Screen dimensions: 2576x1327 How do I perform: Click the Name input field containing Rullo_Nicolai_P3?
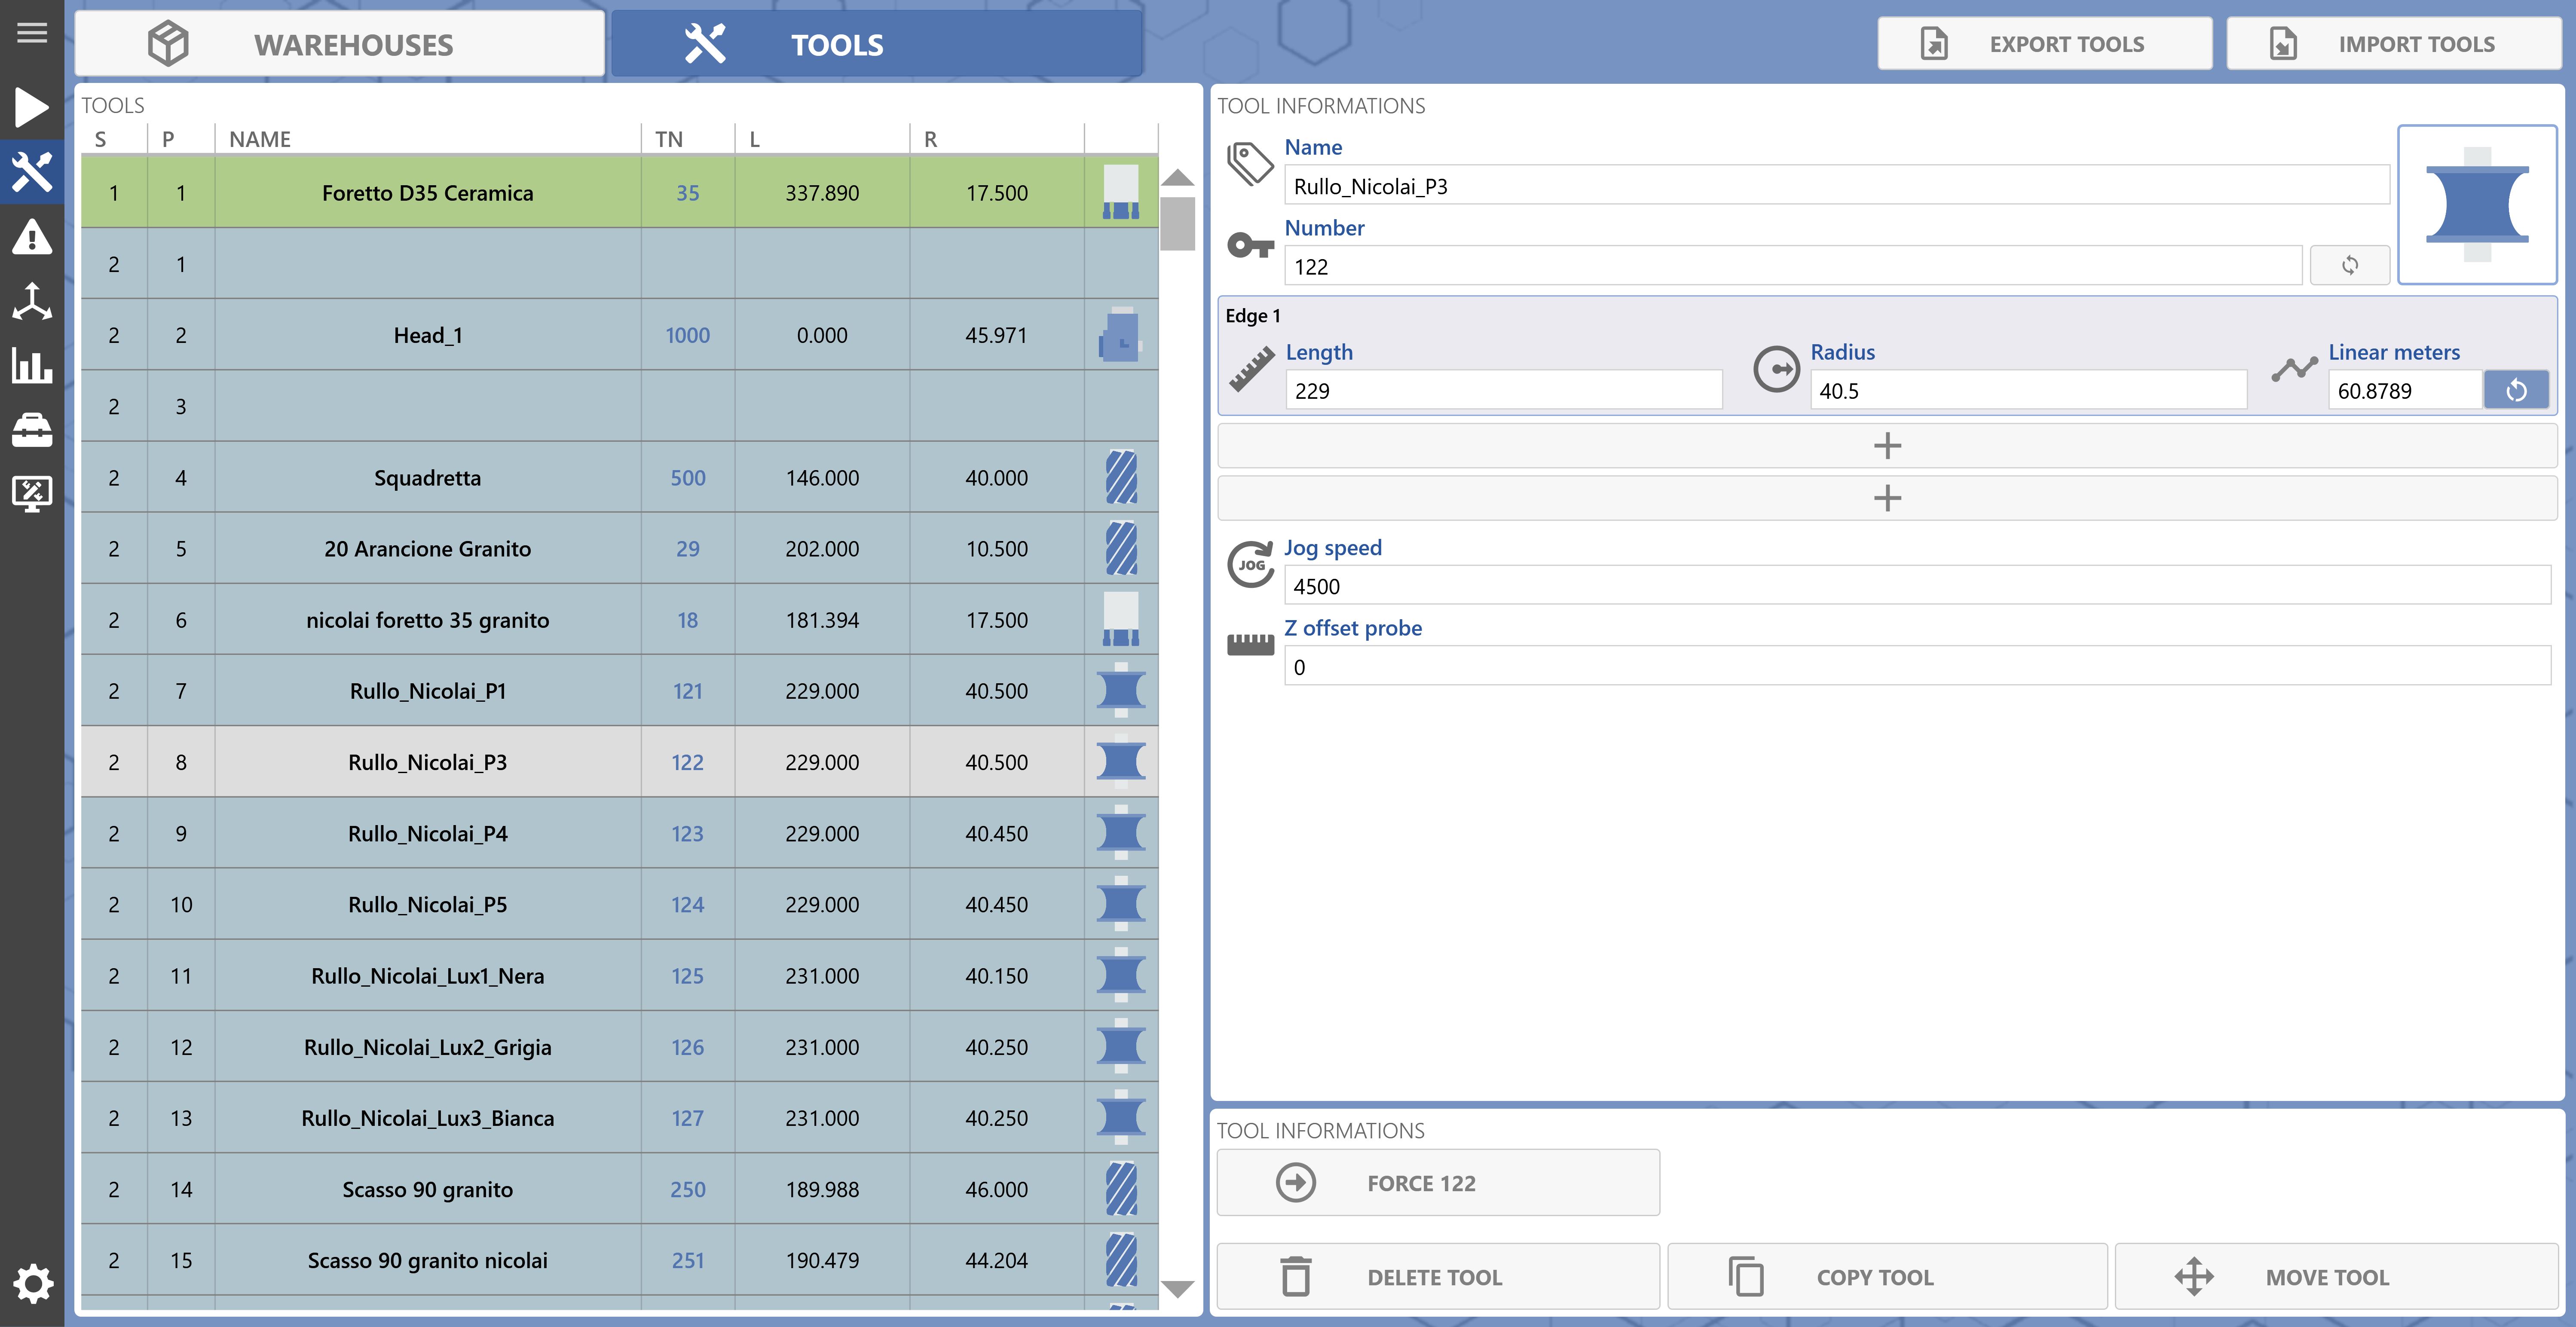point(1836,186)
